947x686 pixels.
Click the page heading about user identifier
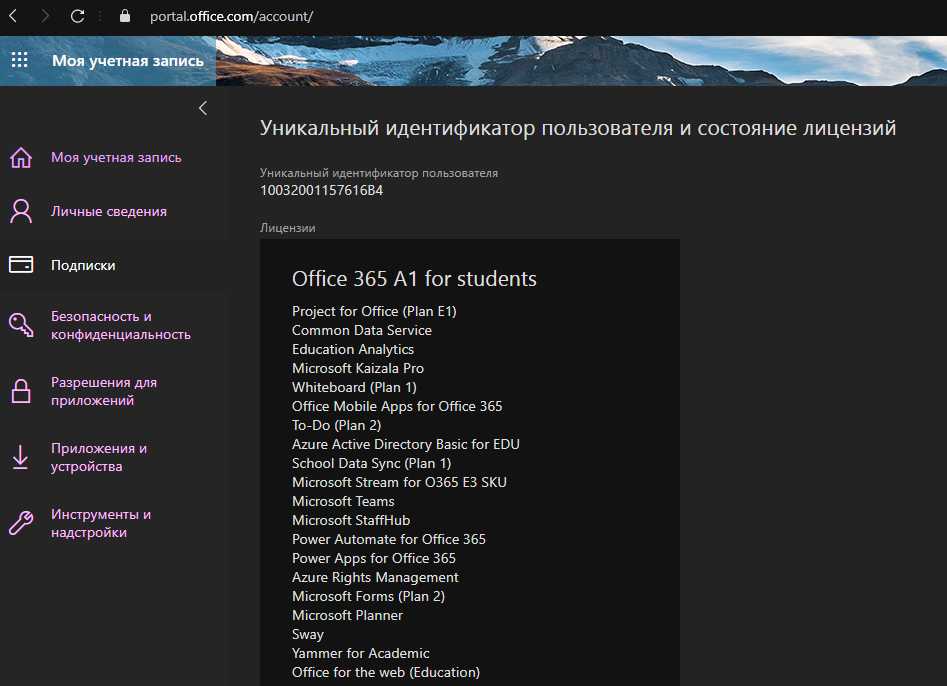click(x=578, y=128)
